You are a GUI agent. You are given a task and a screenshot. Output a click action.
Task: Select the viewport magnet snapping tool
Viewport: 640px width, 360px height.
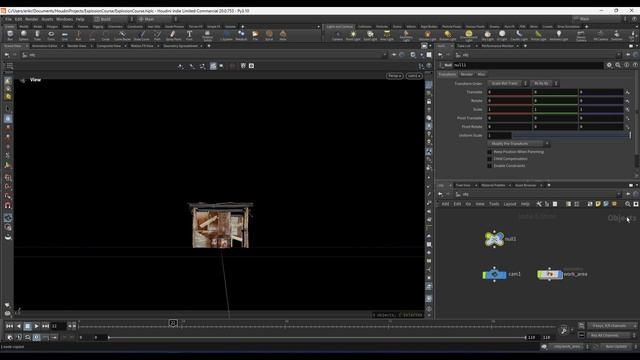8,205
